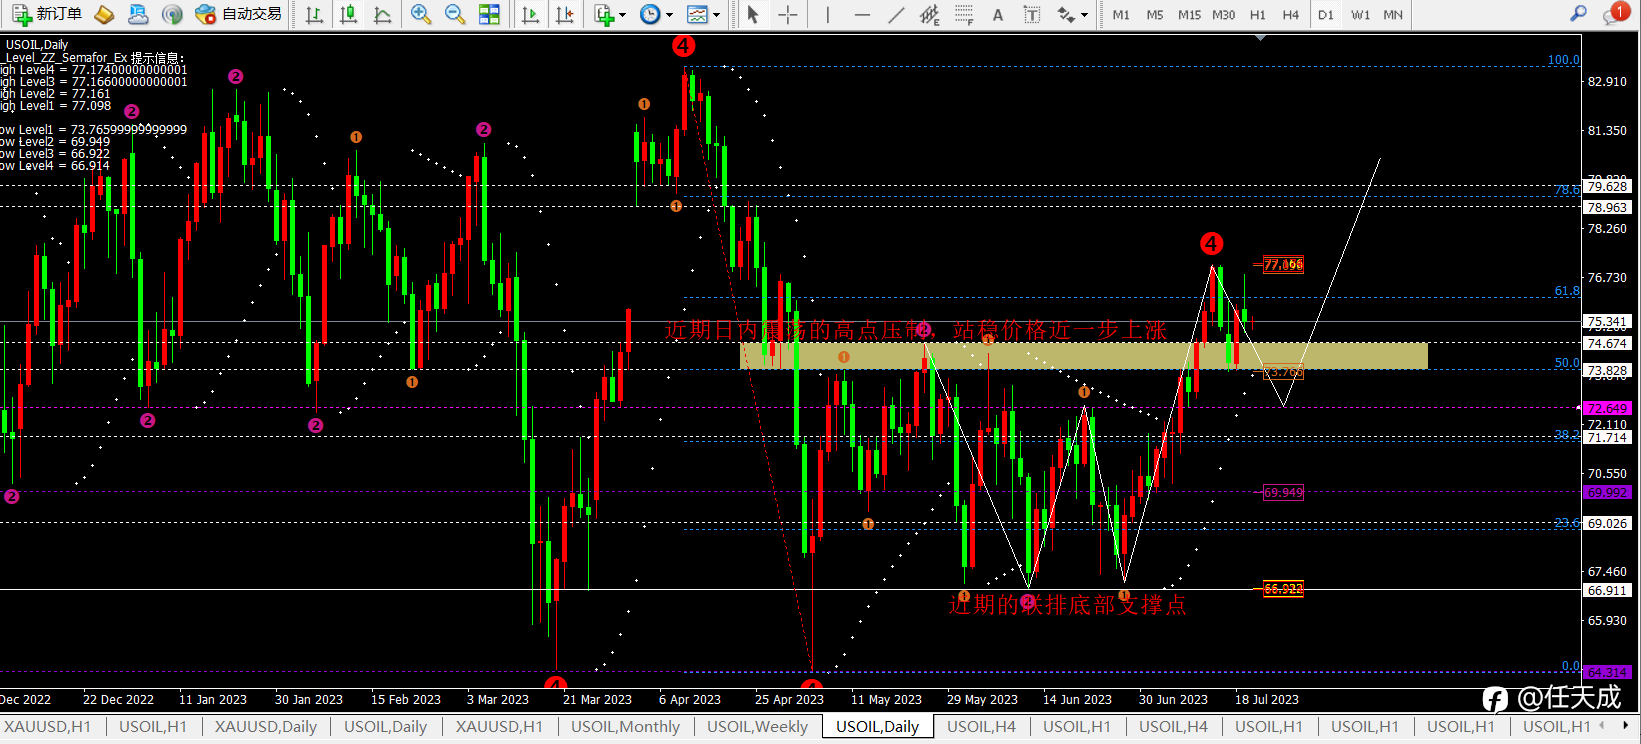Select the horizontal line tool

coord(862,14)
